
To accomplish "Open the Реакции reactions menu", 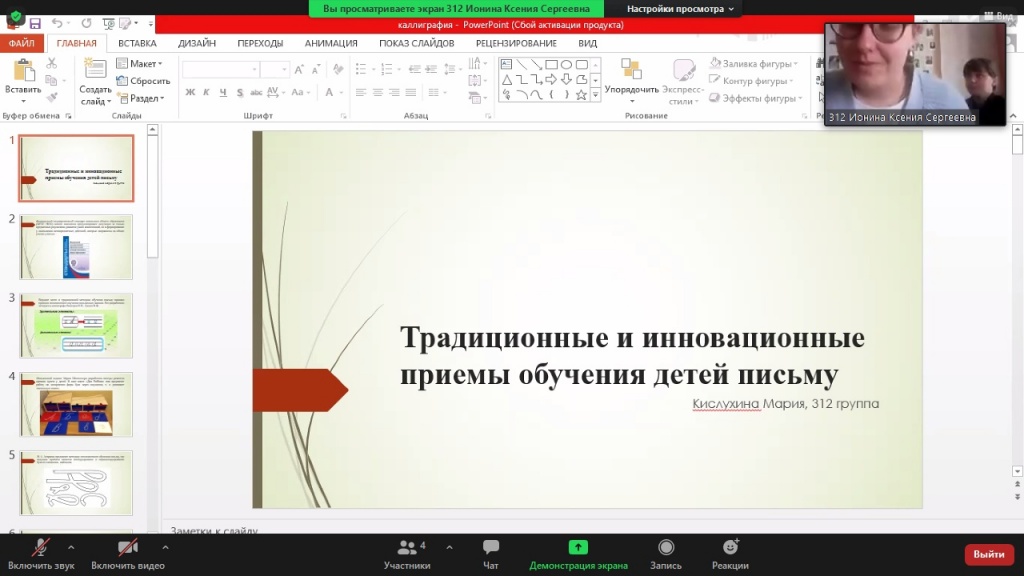I will click(x=730, y=548).
